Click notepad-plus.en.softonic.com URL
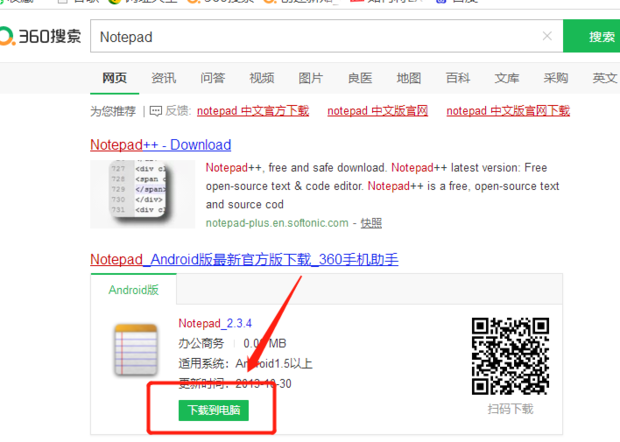Viewport: 620px width, 442px height. click(x=277, y=223)
